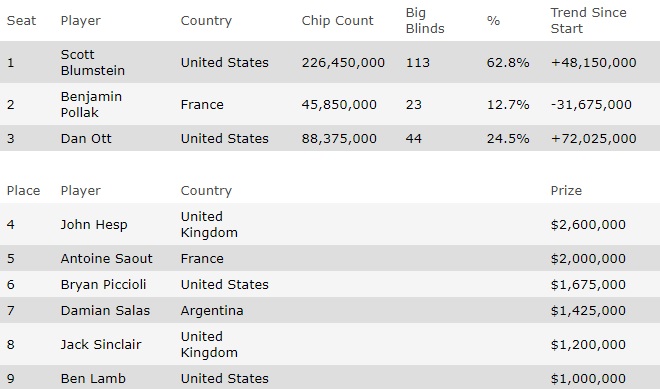This screenshot has width=660, height=389.
Task: Click the Chip Count column header
Action: [337, 21]
